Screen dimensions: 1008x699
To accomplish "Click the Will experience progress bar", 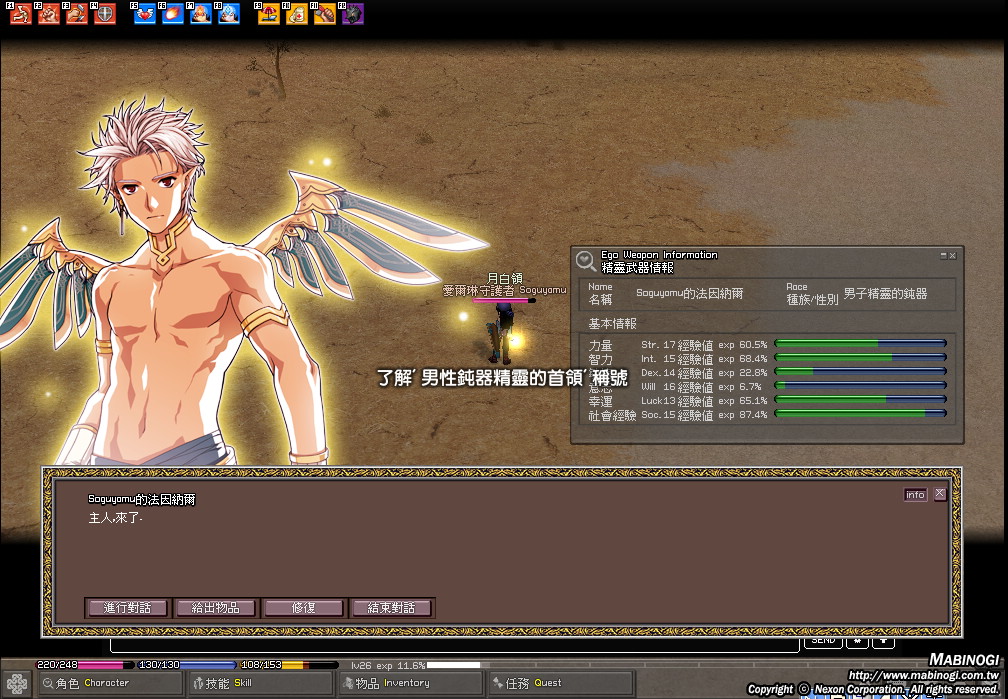I will pyautogui.click(x=860, y=386).
